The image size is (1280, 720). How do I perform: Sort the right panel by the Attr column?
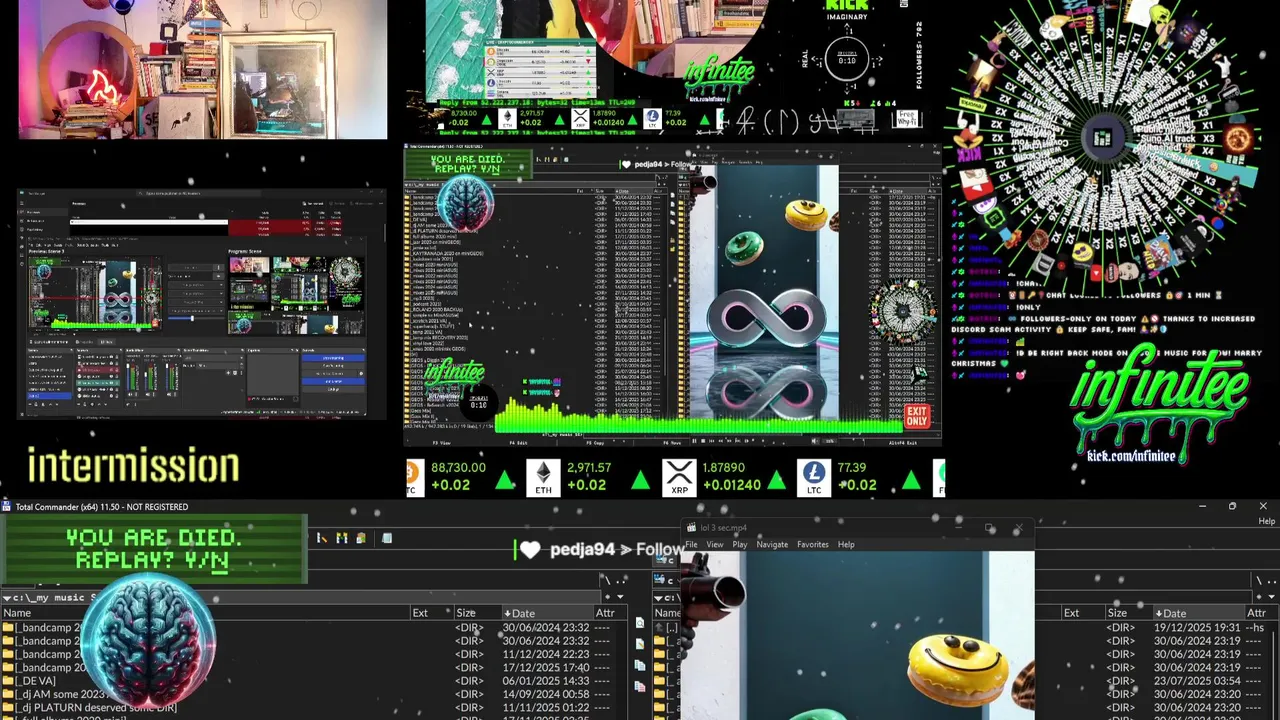[1261, 613]
